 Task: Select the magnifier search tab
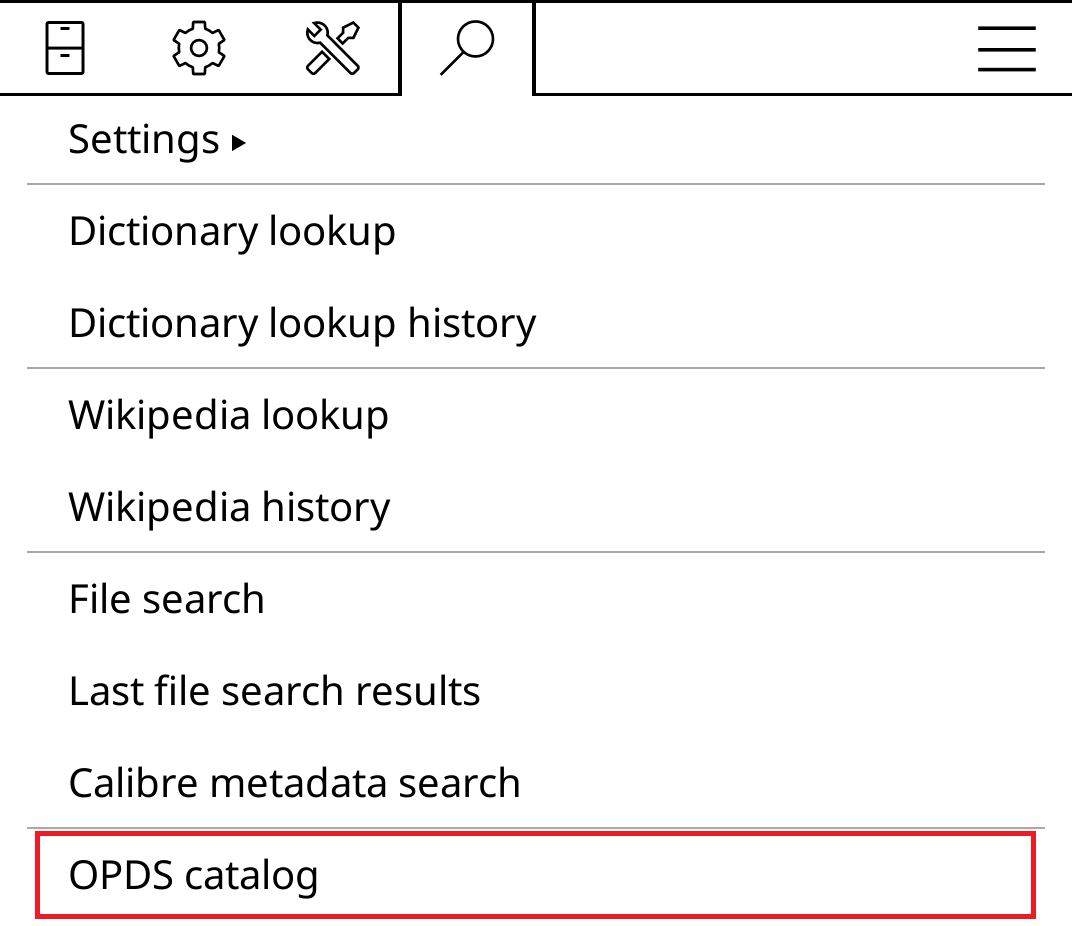coord(467,48)
